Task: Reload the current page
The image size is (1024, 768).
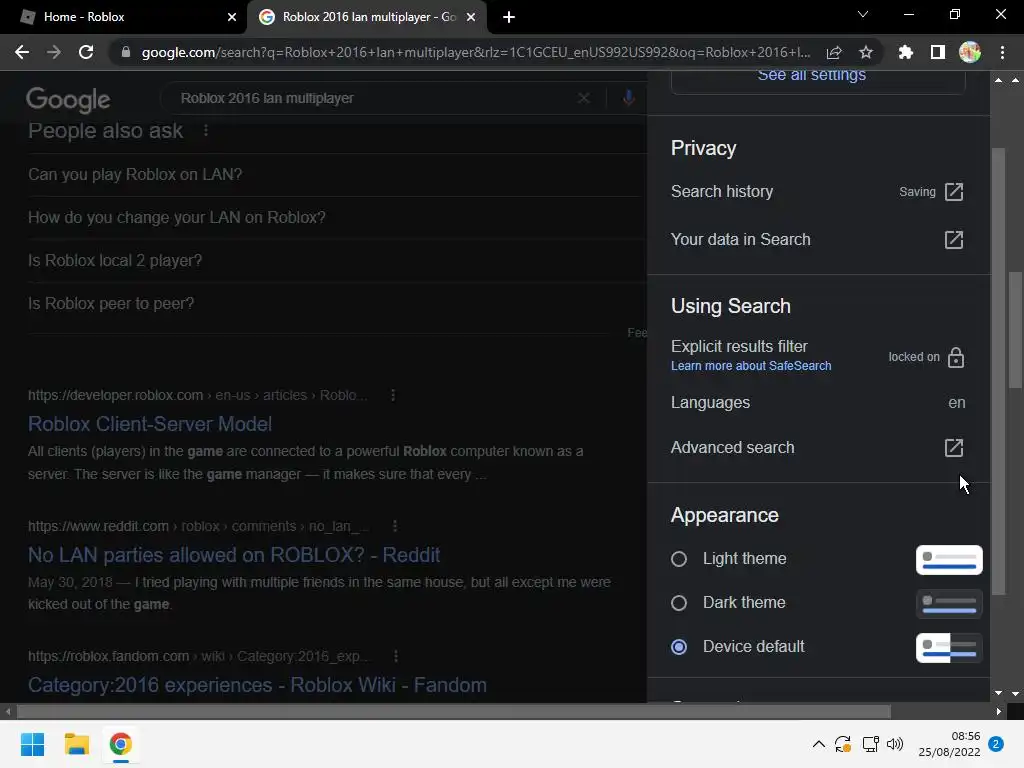Action: pos(86,52)
